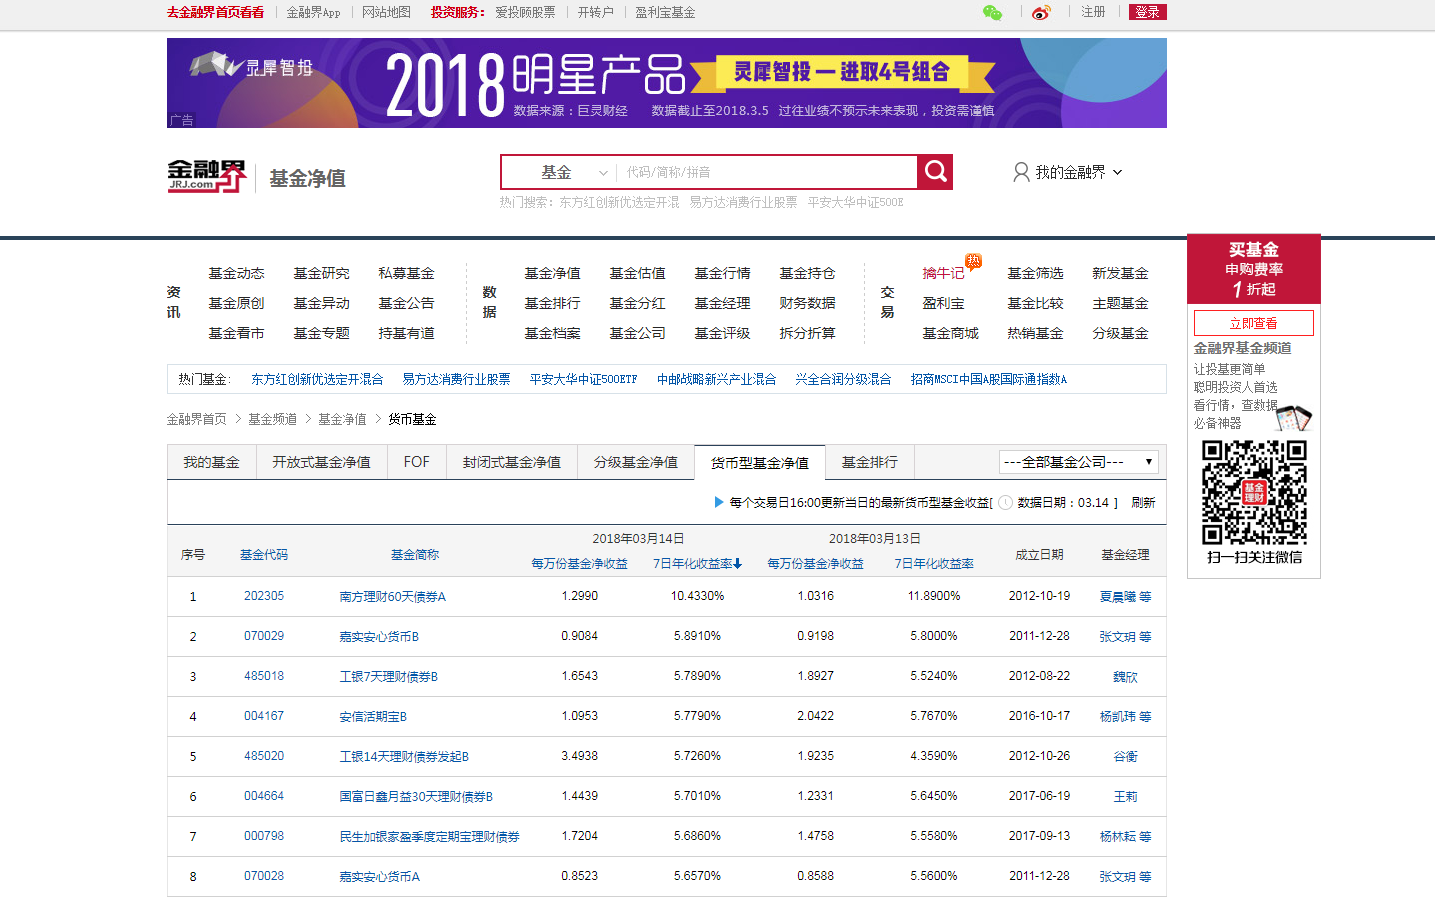Click the 基金简称 column header
1435x897 pixels.
415,554
